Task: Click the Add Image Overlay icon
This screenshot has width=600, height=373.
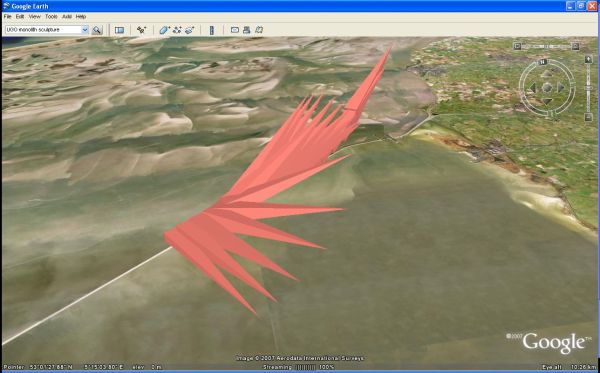Action: (x=190, y=30)
